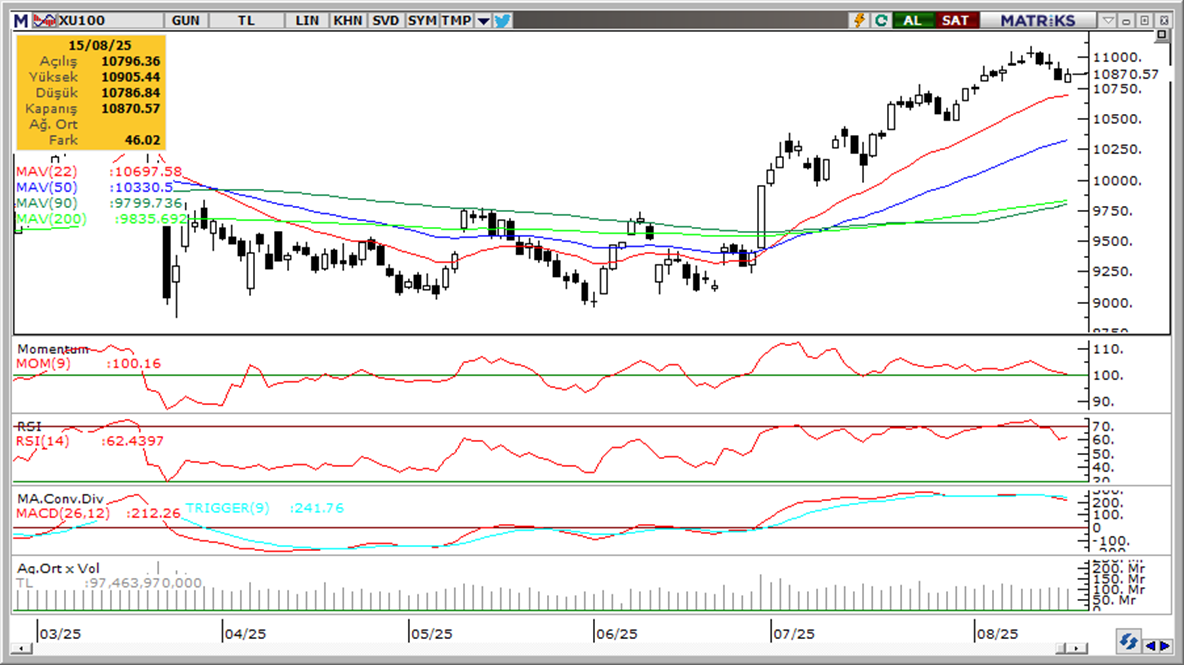Click the KHN toolbar button

click(347, 20)
